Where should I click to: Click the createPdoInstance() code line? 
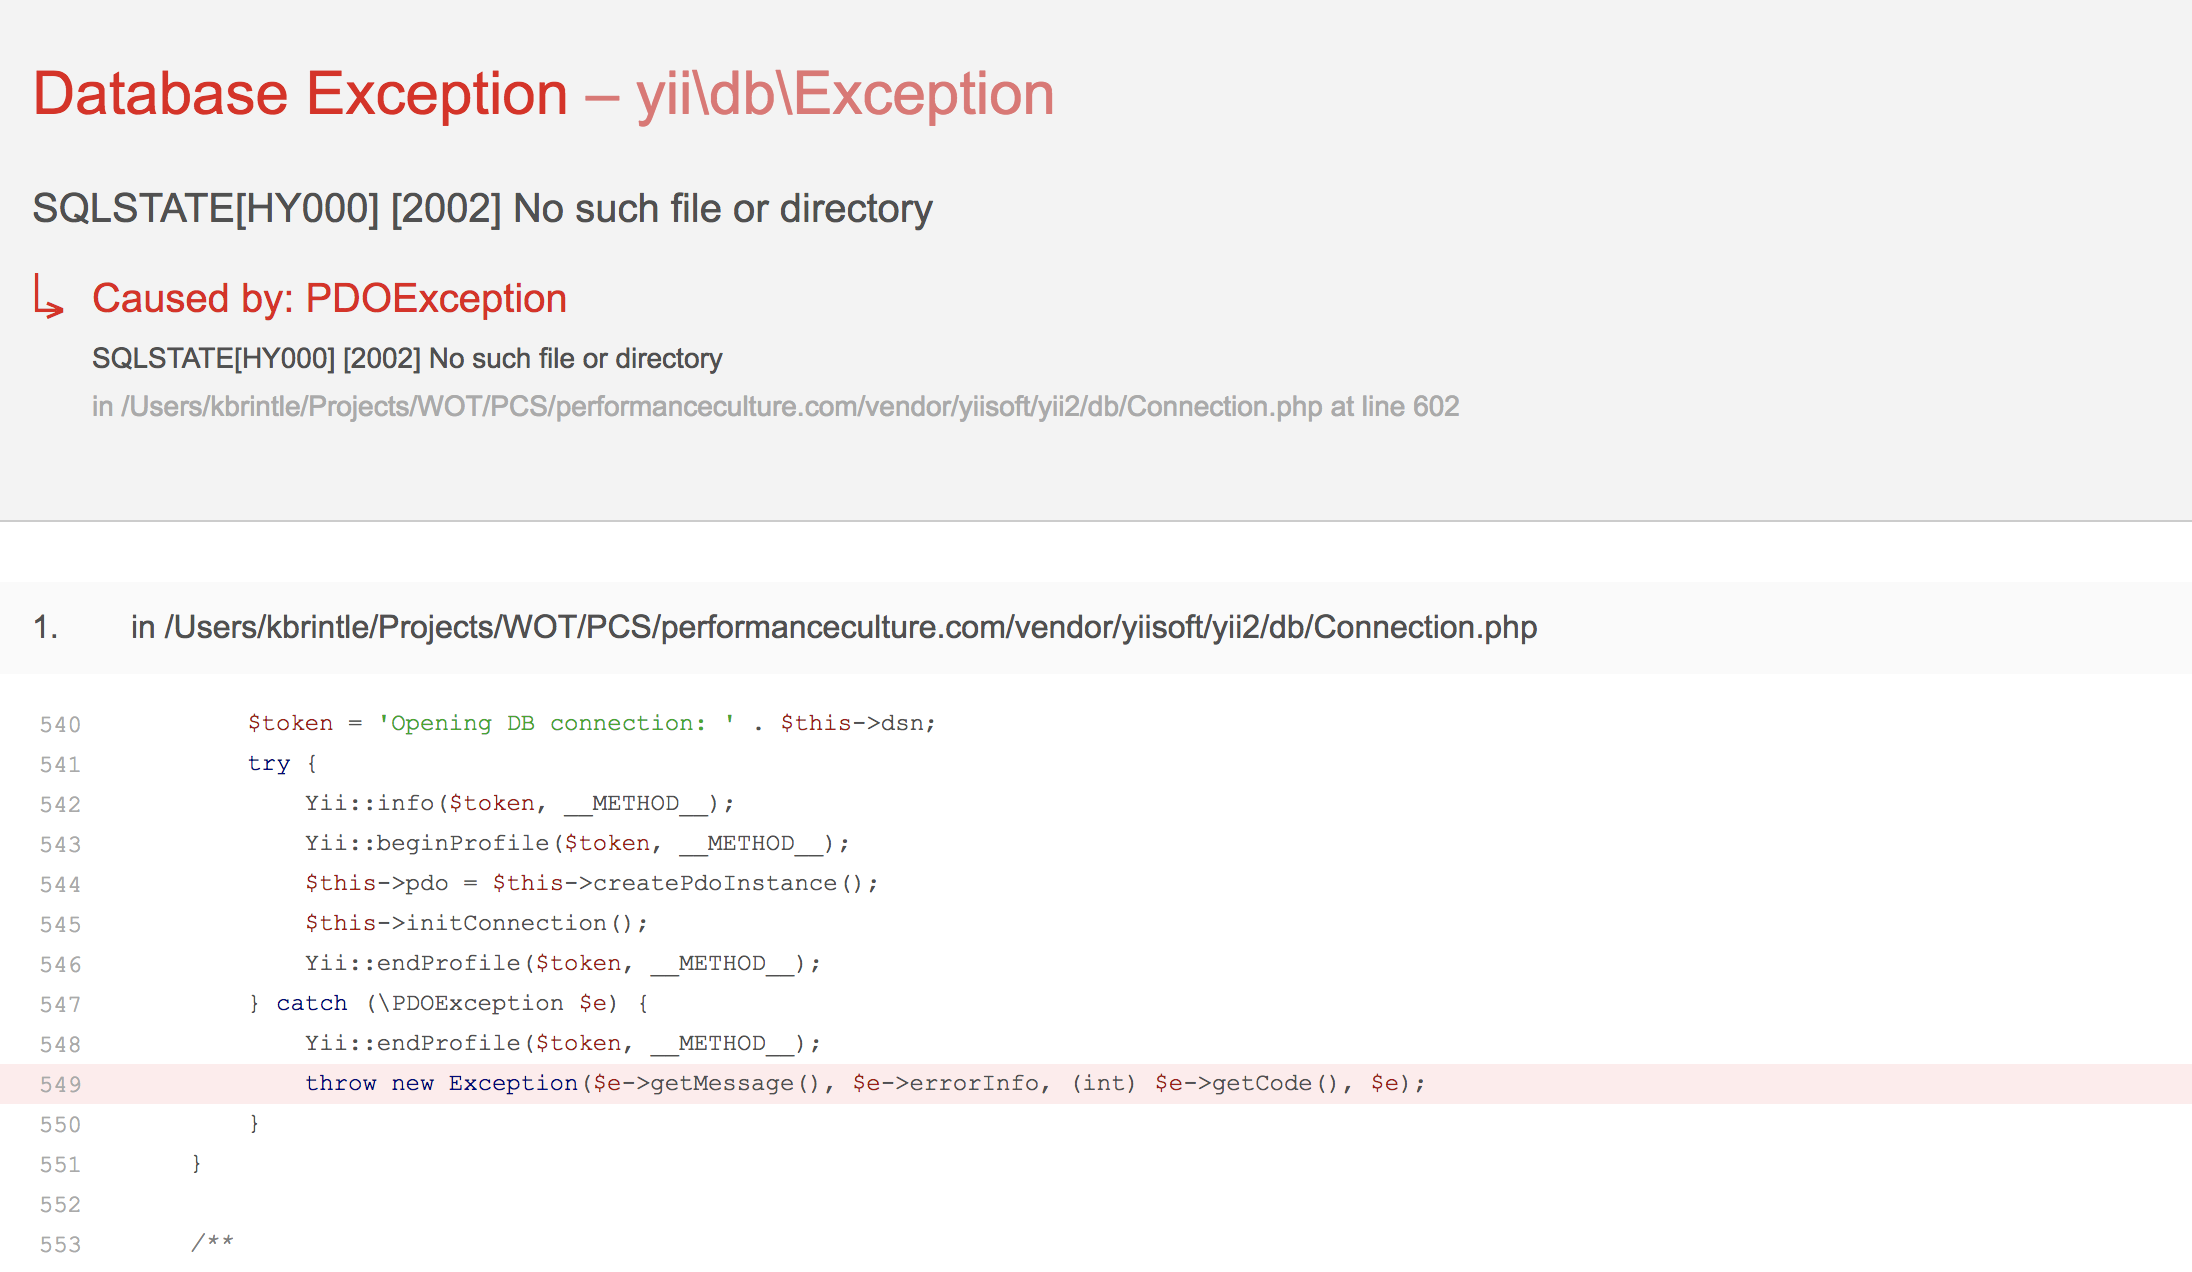[592, 883]
